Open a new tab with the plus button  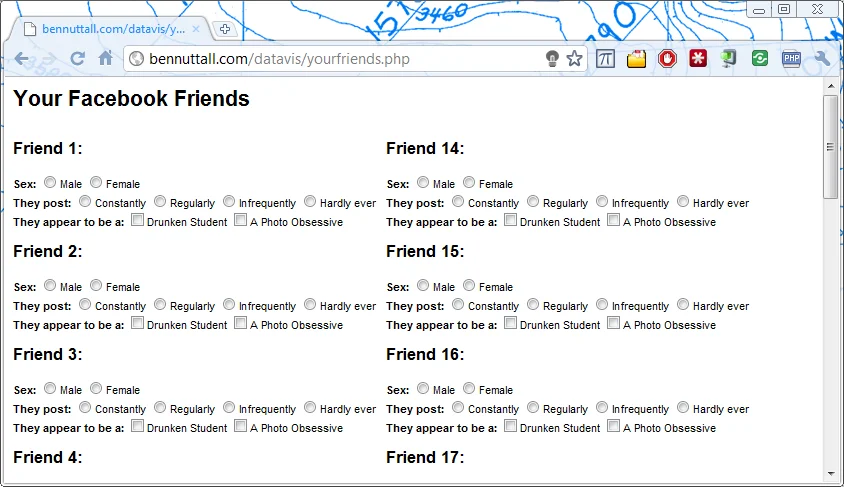[225, 29]
